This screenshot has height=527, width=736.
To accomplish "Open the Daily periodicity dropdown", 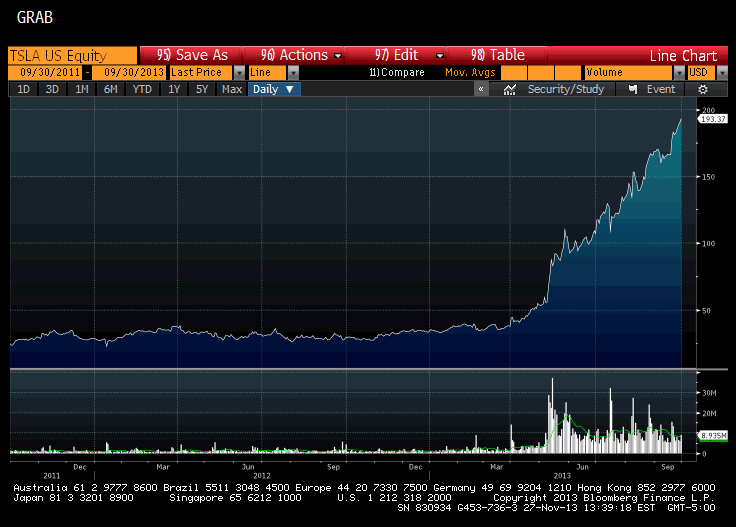I will coord(274,89).
